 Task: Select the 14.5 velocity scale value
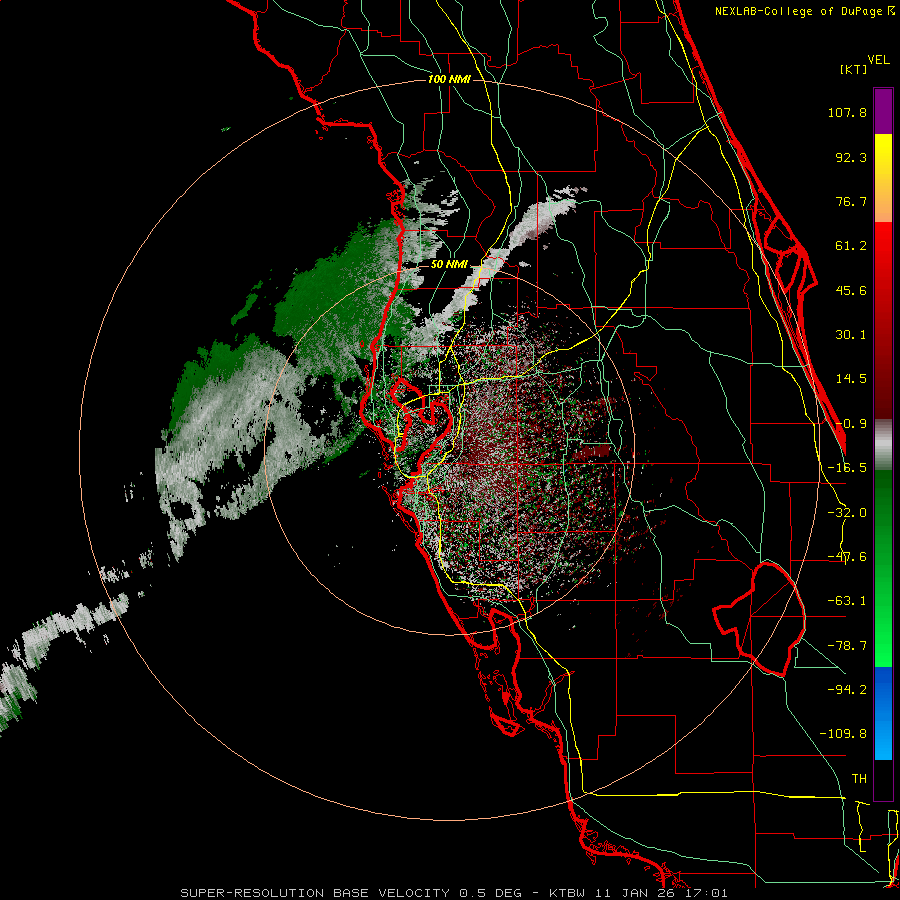851,379
